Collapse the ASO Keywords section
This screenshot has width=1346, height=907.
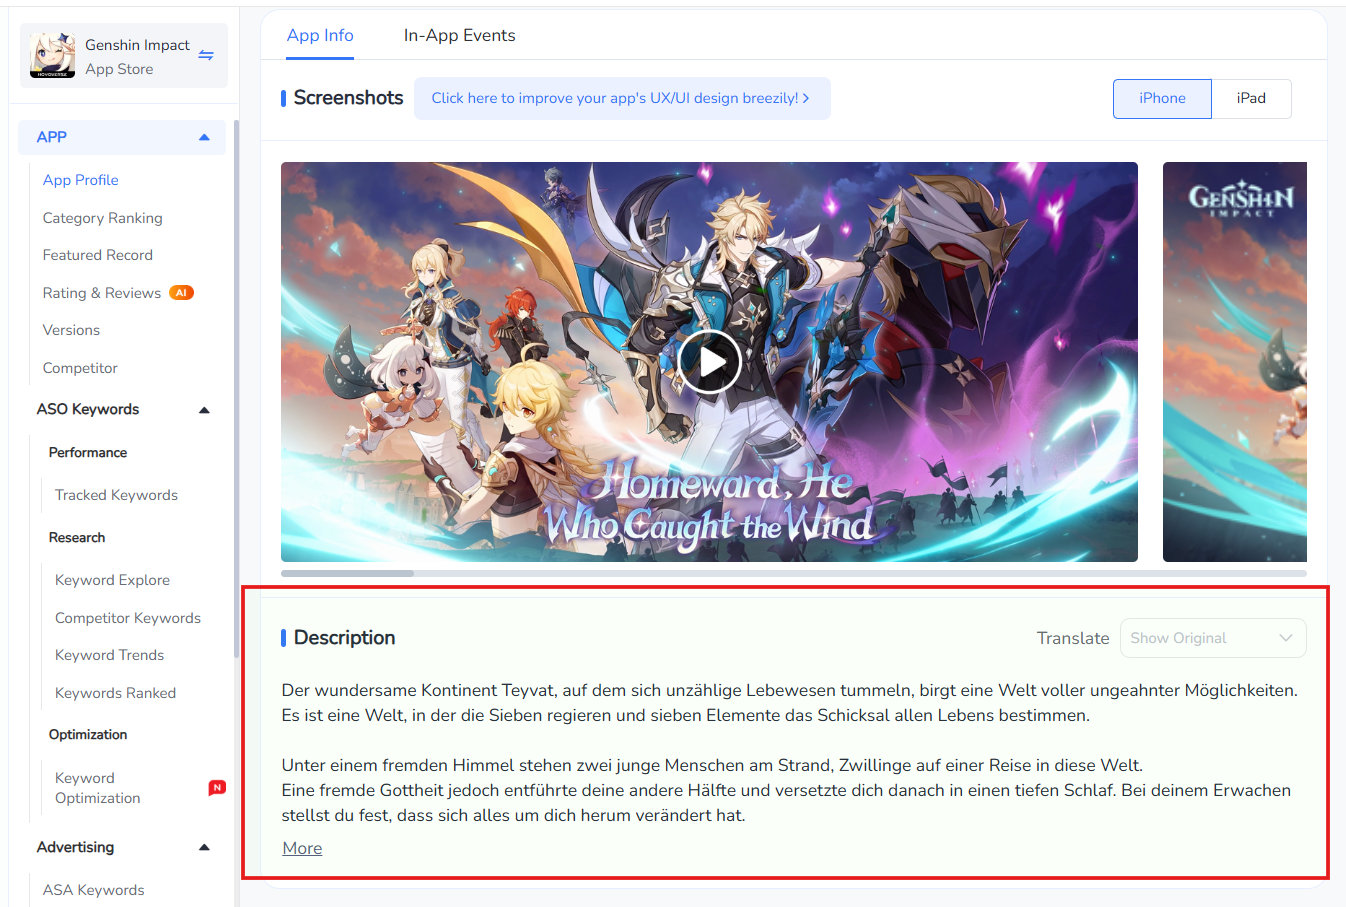click(x=204, y=410)
